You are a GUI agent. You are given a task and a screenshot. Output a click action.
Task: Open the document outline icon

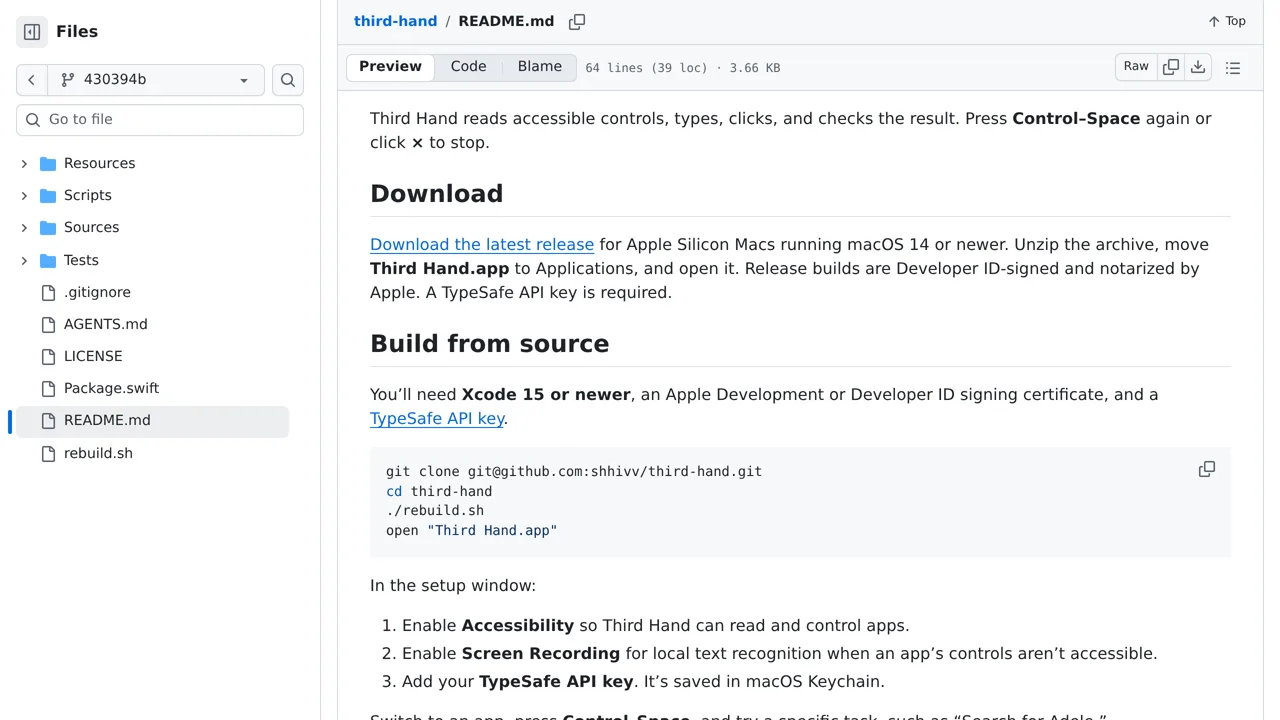[1233, 68]
